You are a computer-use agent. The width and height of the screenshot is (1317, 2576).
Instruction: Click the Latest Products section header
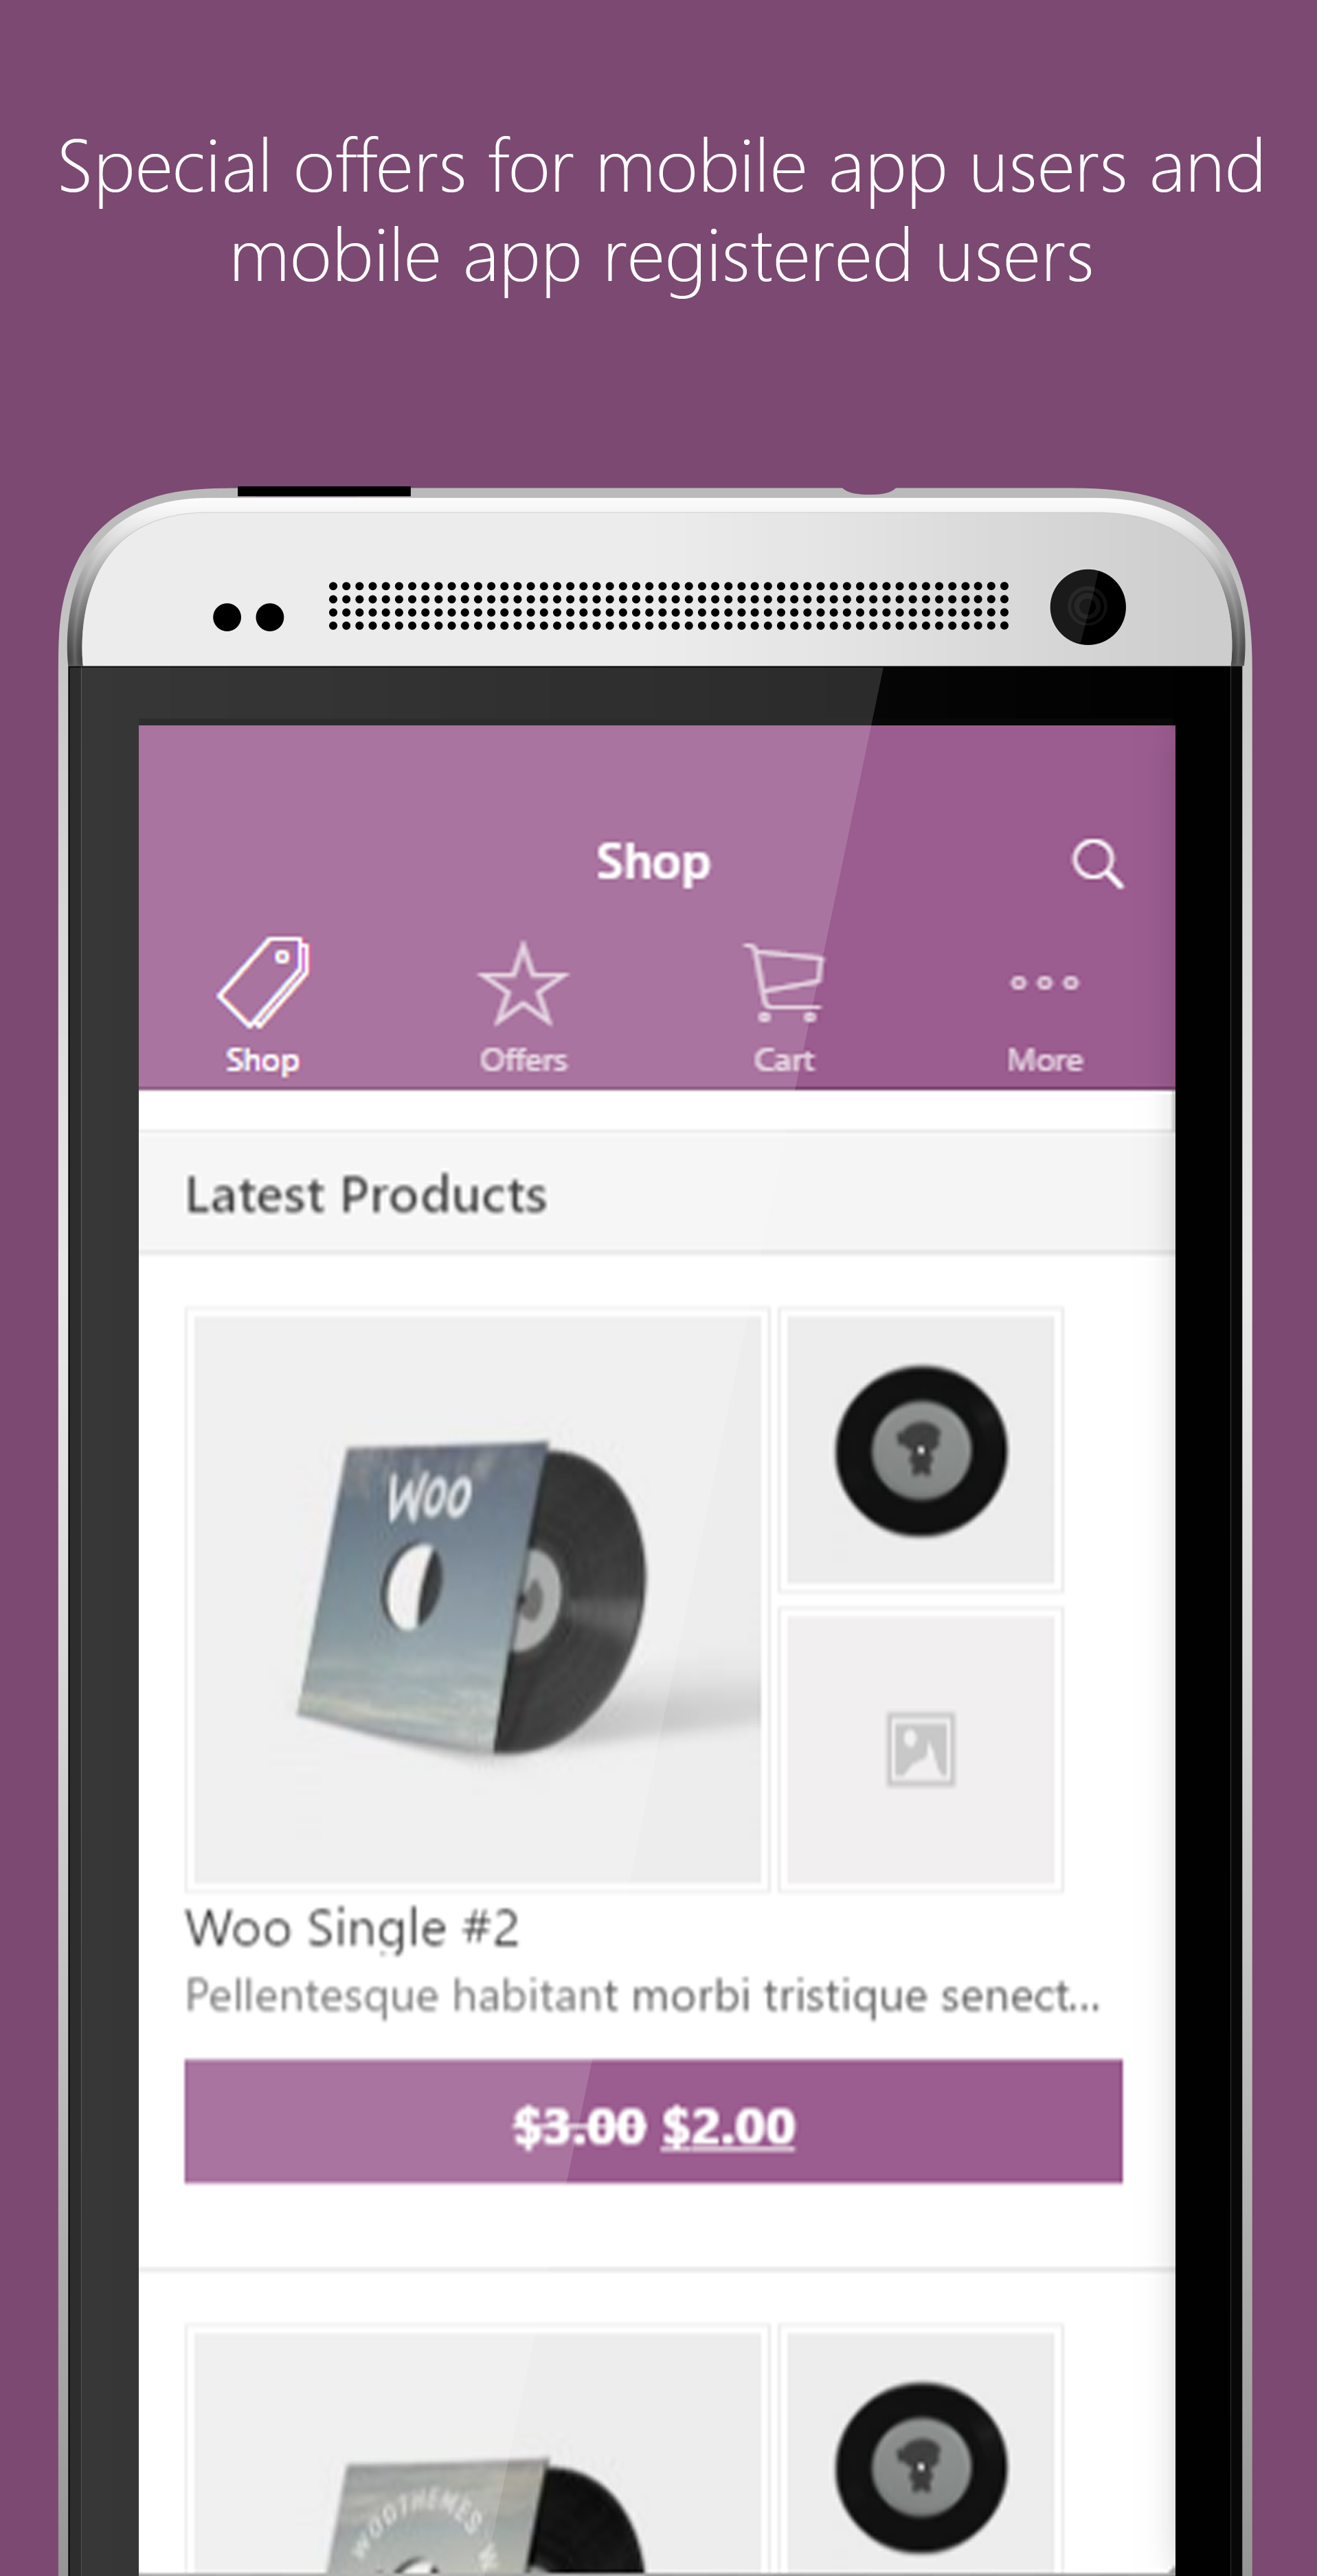[366, 1194]
